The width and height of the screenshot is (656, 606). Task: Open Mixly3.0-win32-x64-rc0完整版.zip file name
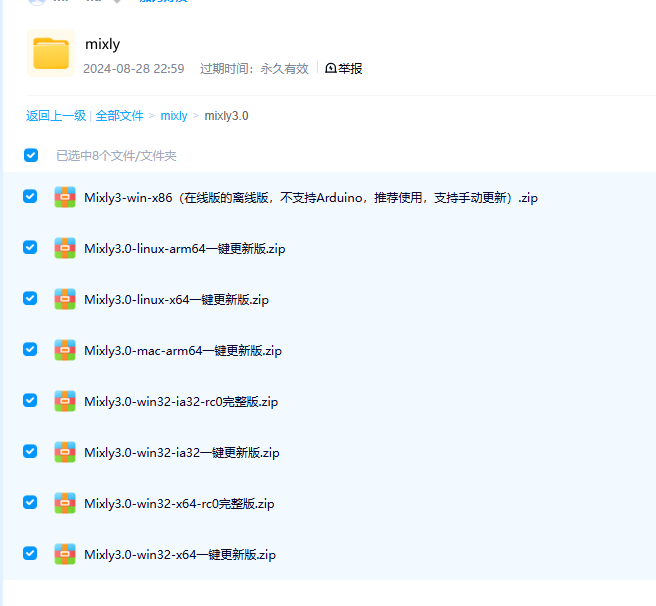point(179,503)
